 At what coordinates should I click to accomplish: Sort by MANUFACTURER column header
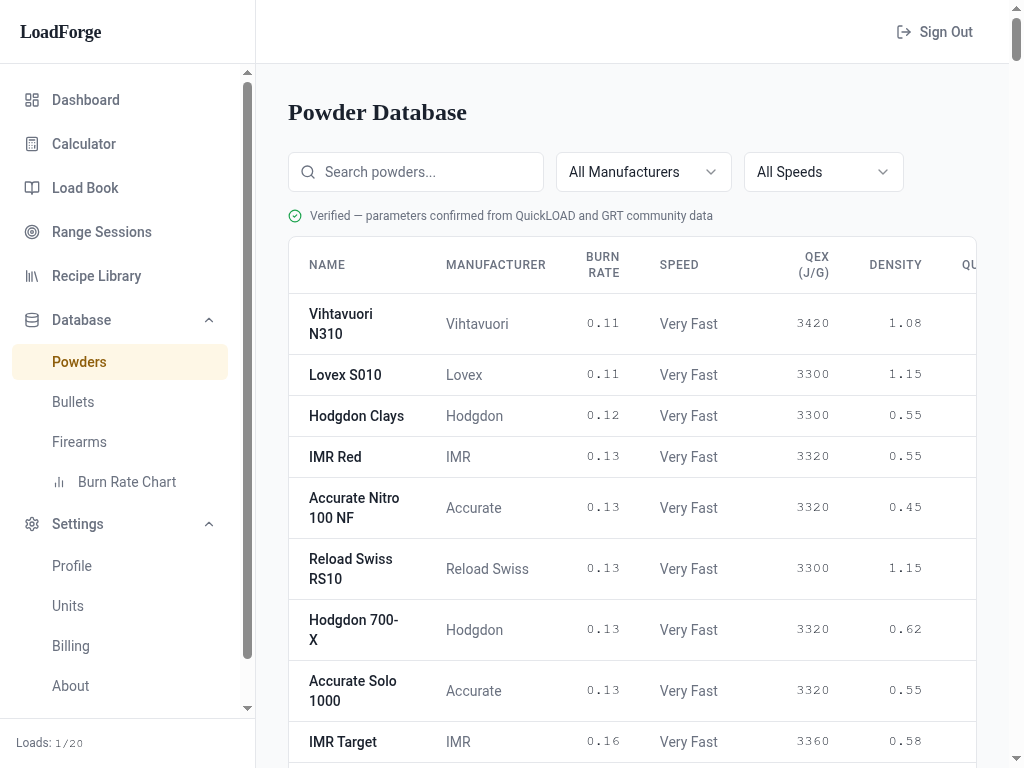[x=496, y=265]
